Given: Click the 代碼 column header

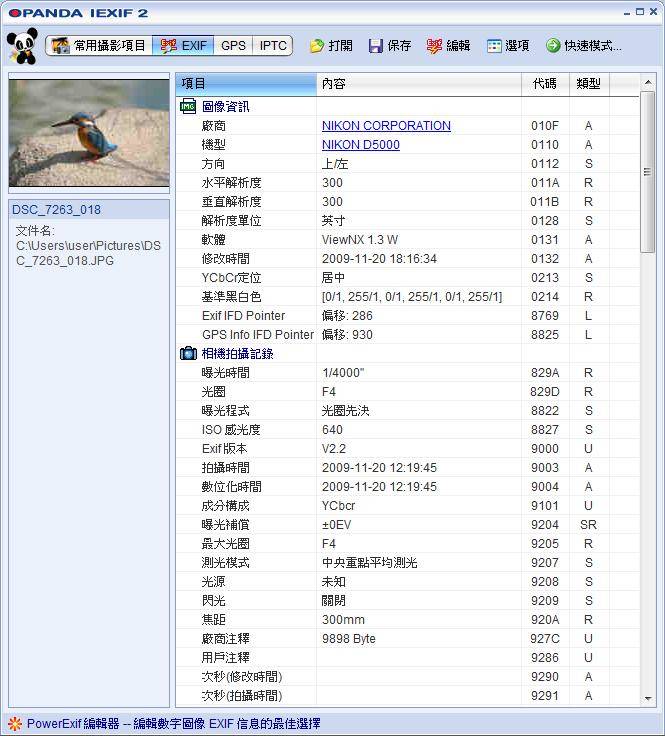Looking at the screenshot, I should [x=545, y=84].
